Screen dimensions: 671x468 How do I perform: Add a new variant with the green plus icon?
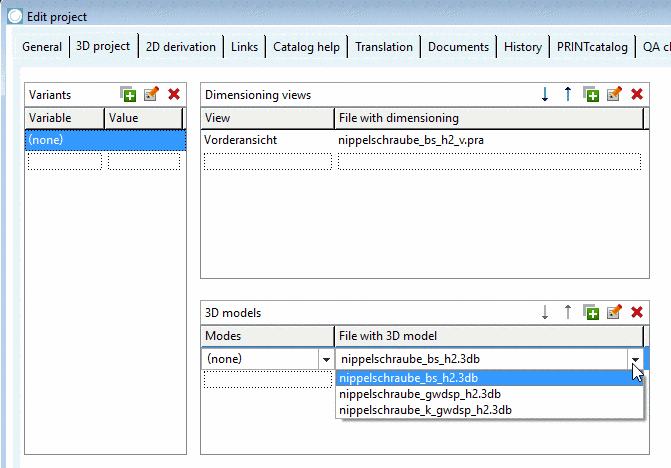tap(128, 94)
